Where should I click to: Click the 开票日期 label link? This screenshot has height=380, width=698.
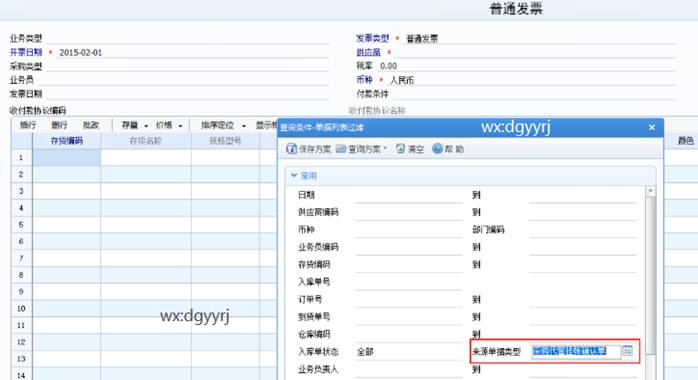pyautogui.click(x=26, y=53)
